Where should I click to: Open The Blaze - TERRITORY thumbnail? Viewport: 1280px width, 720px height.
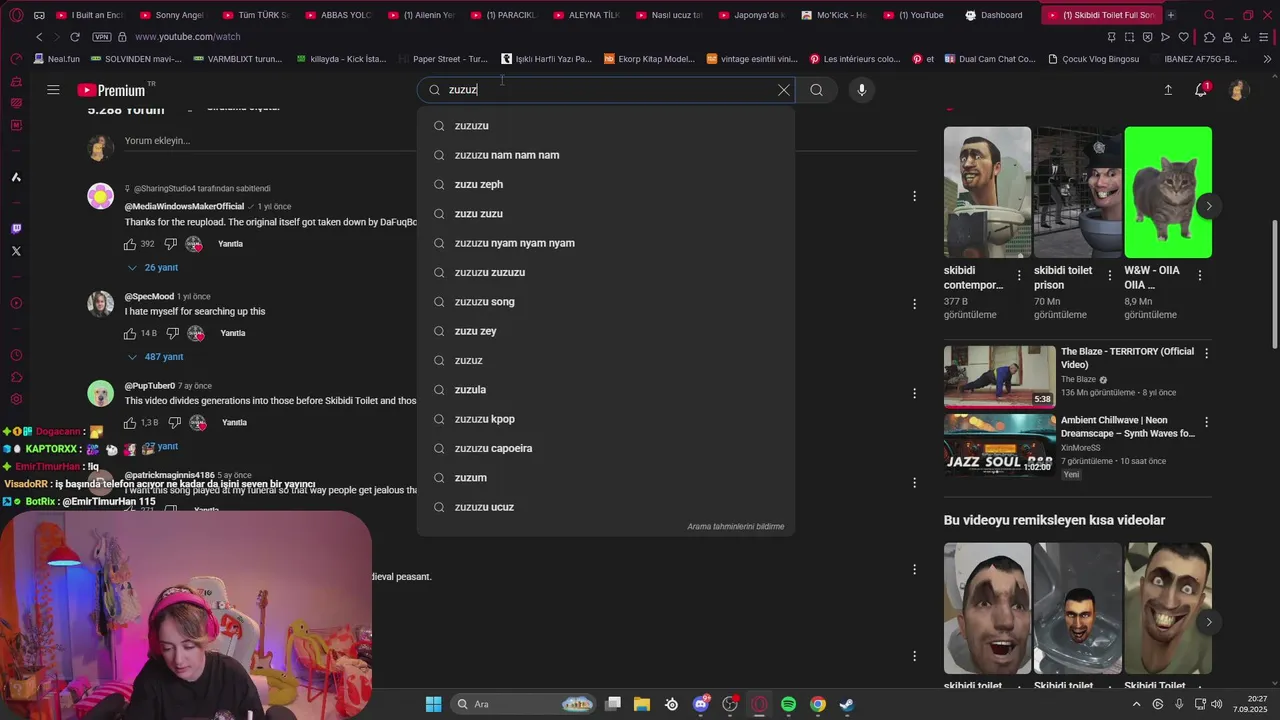(1000, 377)
